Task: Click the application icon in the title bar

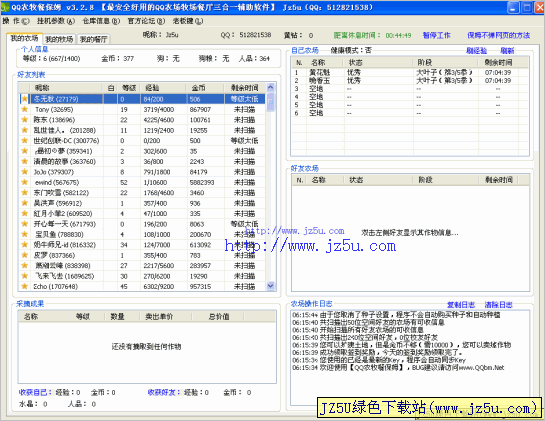Action: 5,7
